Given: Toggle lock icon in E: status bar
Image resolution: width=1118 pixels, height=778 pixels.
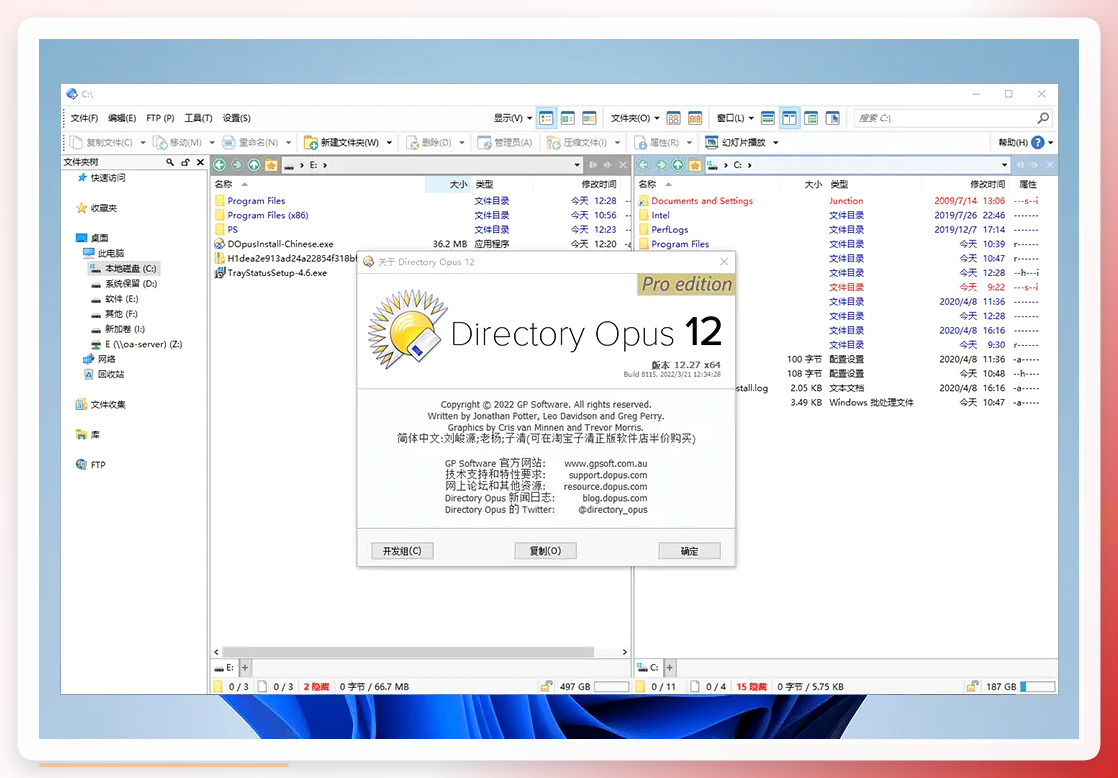Looking at the screenshot, I should click(546, 686).
